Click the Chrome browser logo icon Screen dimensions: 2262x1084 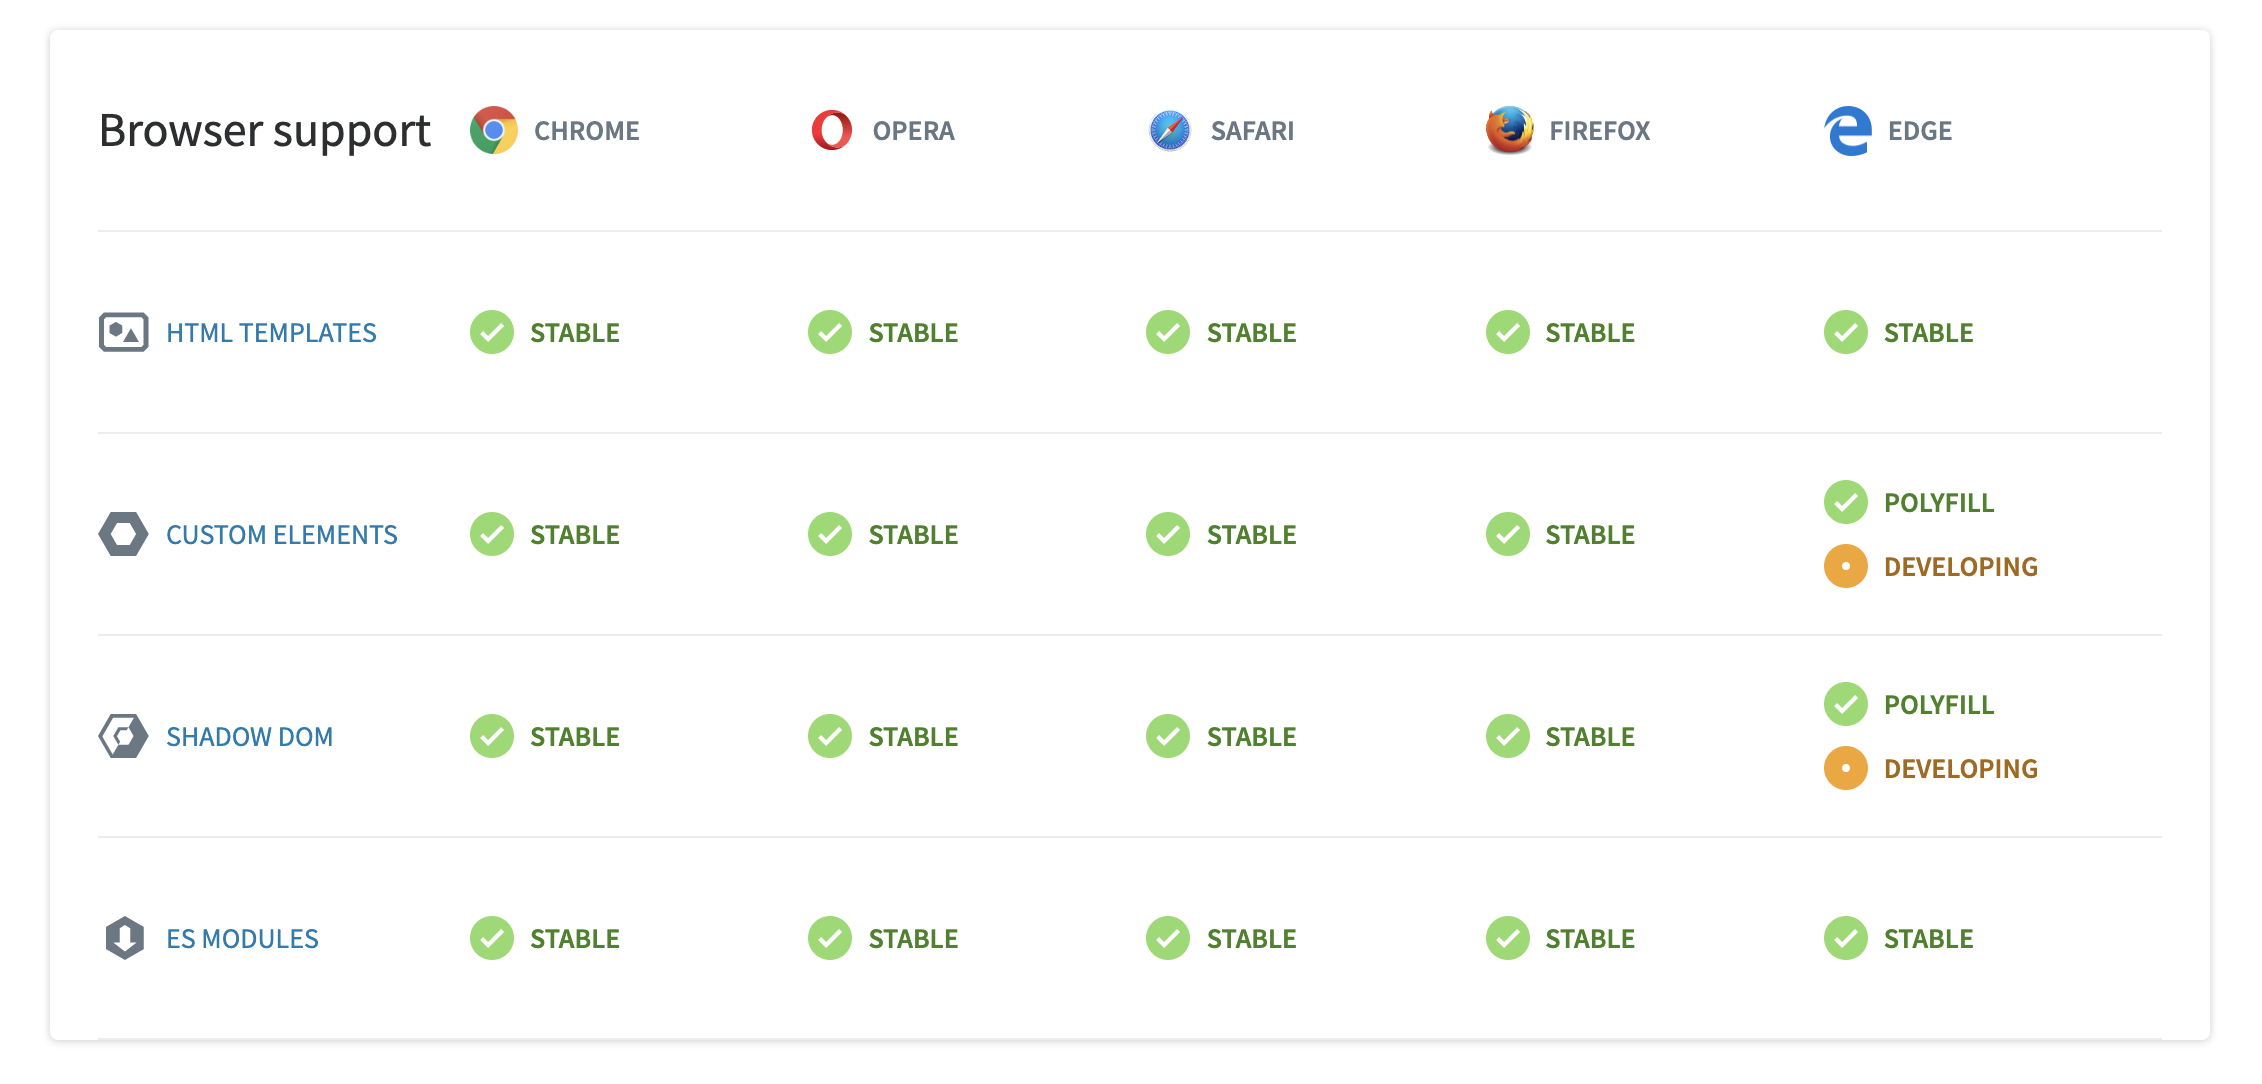point(493,130)
